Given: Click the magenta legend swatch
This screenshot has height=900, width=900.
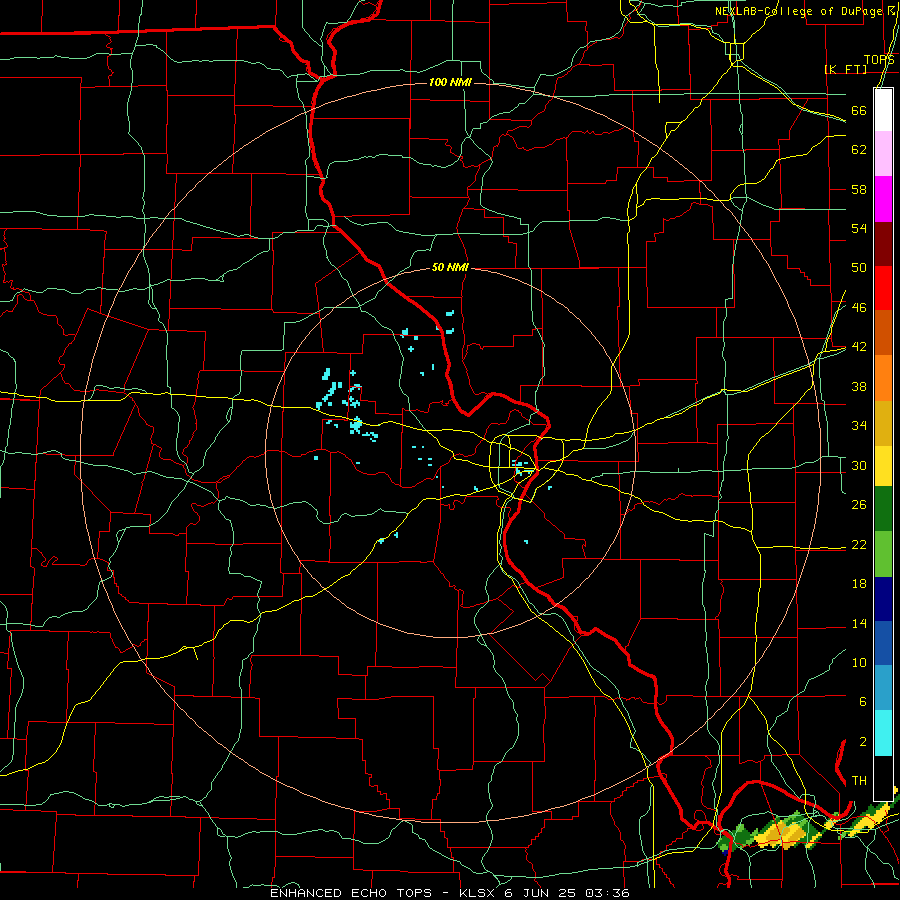Looking at the screenshot, I should [883, 199].
